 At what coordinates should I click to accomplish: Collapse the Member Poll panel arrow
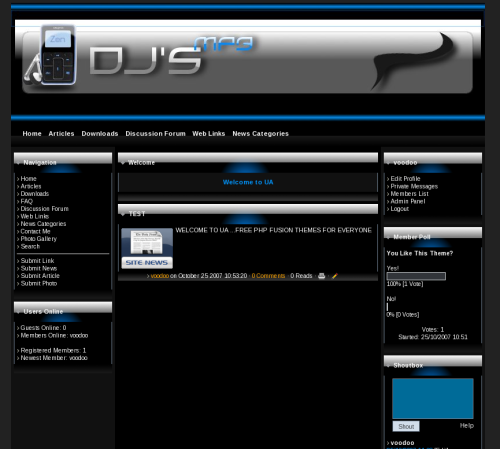[388, 238]
